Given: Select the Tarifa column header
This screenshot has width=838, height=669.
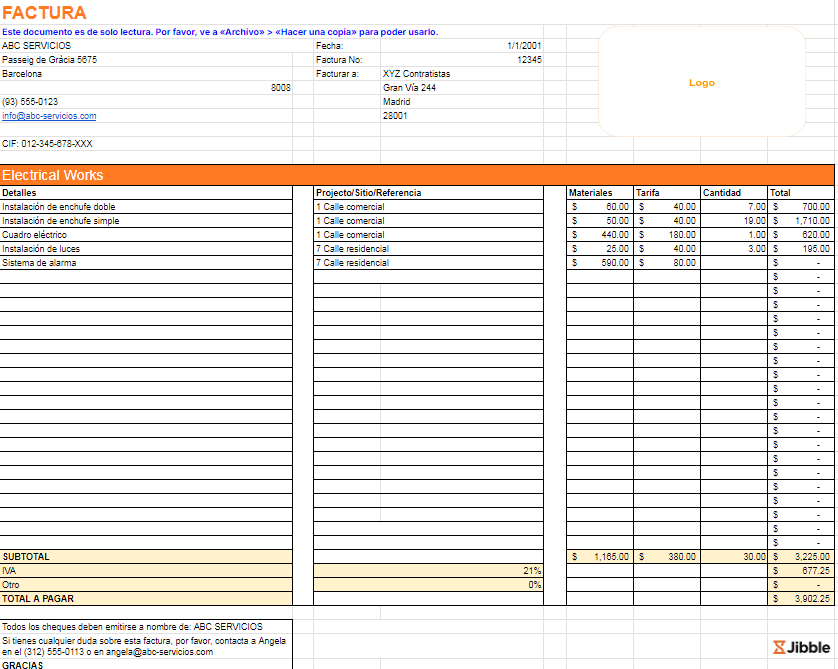Looking at the screenshot, I should pyautogui.click(x=648, y=193).
